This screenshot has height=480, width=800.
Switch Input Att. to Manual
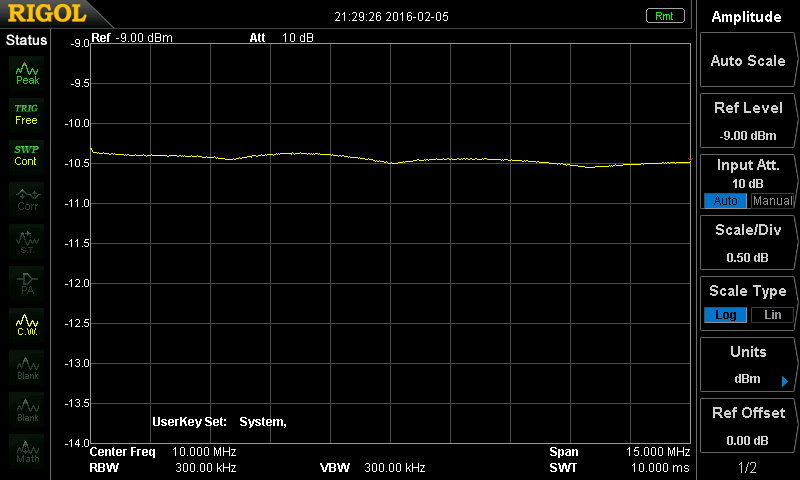coord(771,201)
